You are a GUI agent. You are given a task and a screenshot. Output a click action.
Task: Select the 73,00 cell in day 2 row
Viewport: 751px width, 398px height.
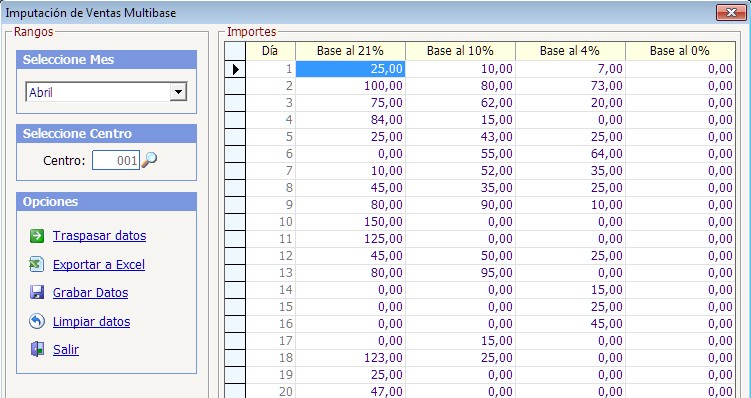[570, 86]
